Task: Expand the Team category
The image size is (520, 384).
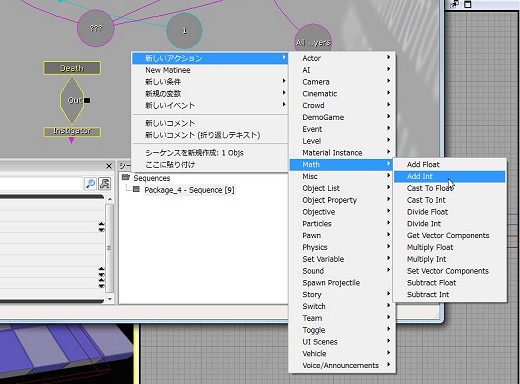Action: point(342,318)
